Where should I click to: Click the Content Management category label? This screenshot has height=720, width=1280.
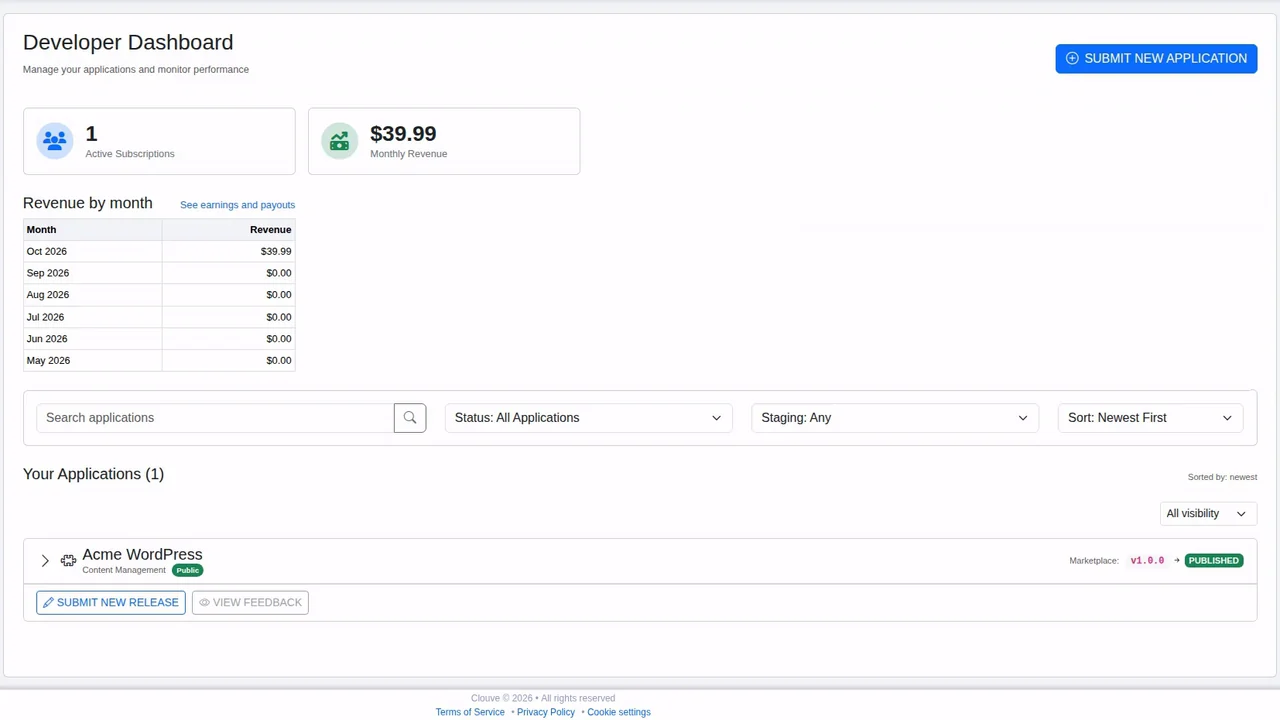[x=124, y=570]
